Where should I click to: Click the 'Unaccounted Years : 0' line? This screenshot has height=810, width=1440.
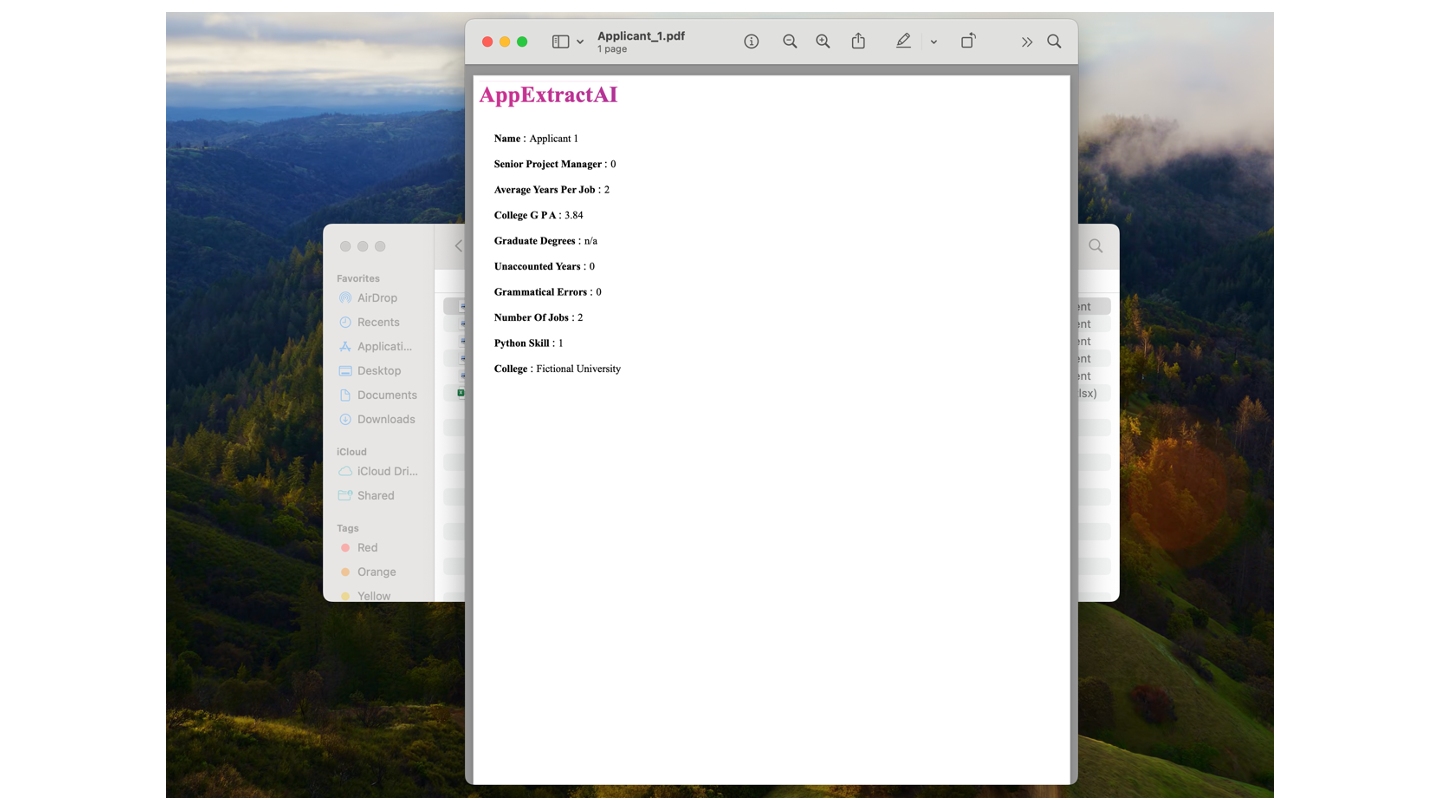[544, 267]
